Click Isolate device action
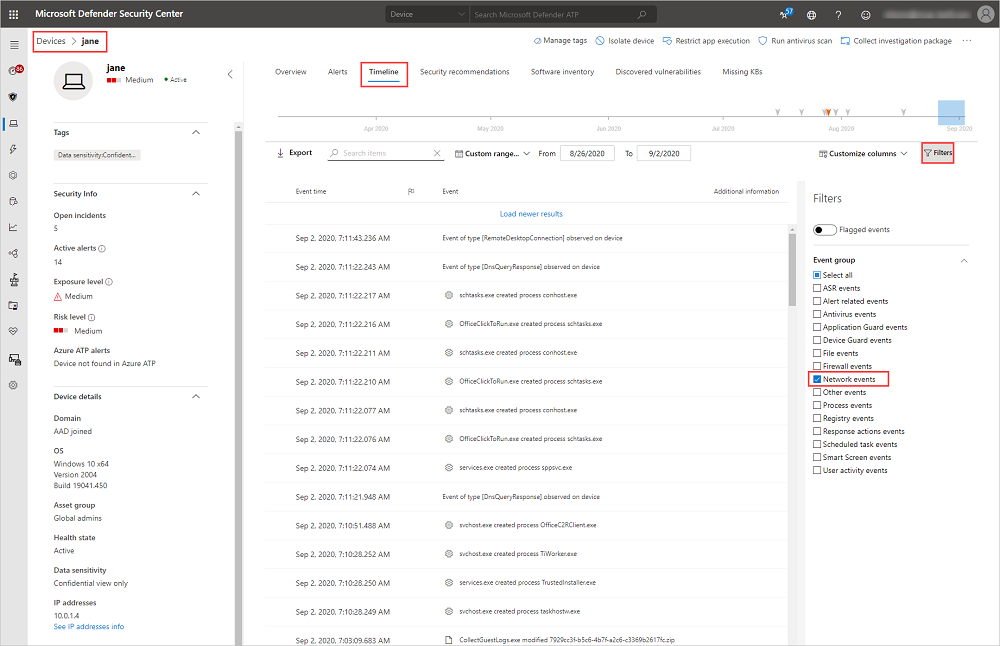Screen dimensions: 1000x646 tap(624, 41)
